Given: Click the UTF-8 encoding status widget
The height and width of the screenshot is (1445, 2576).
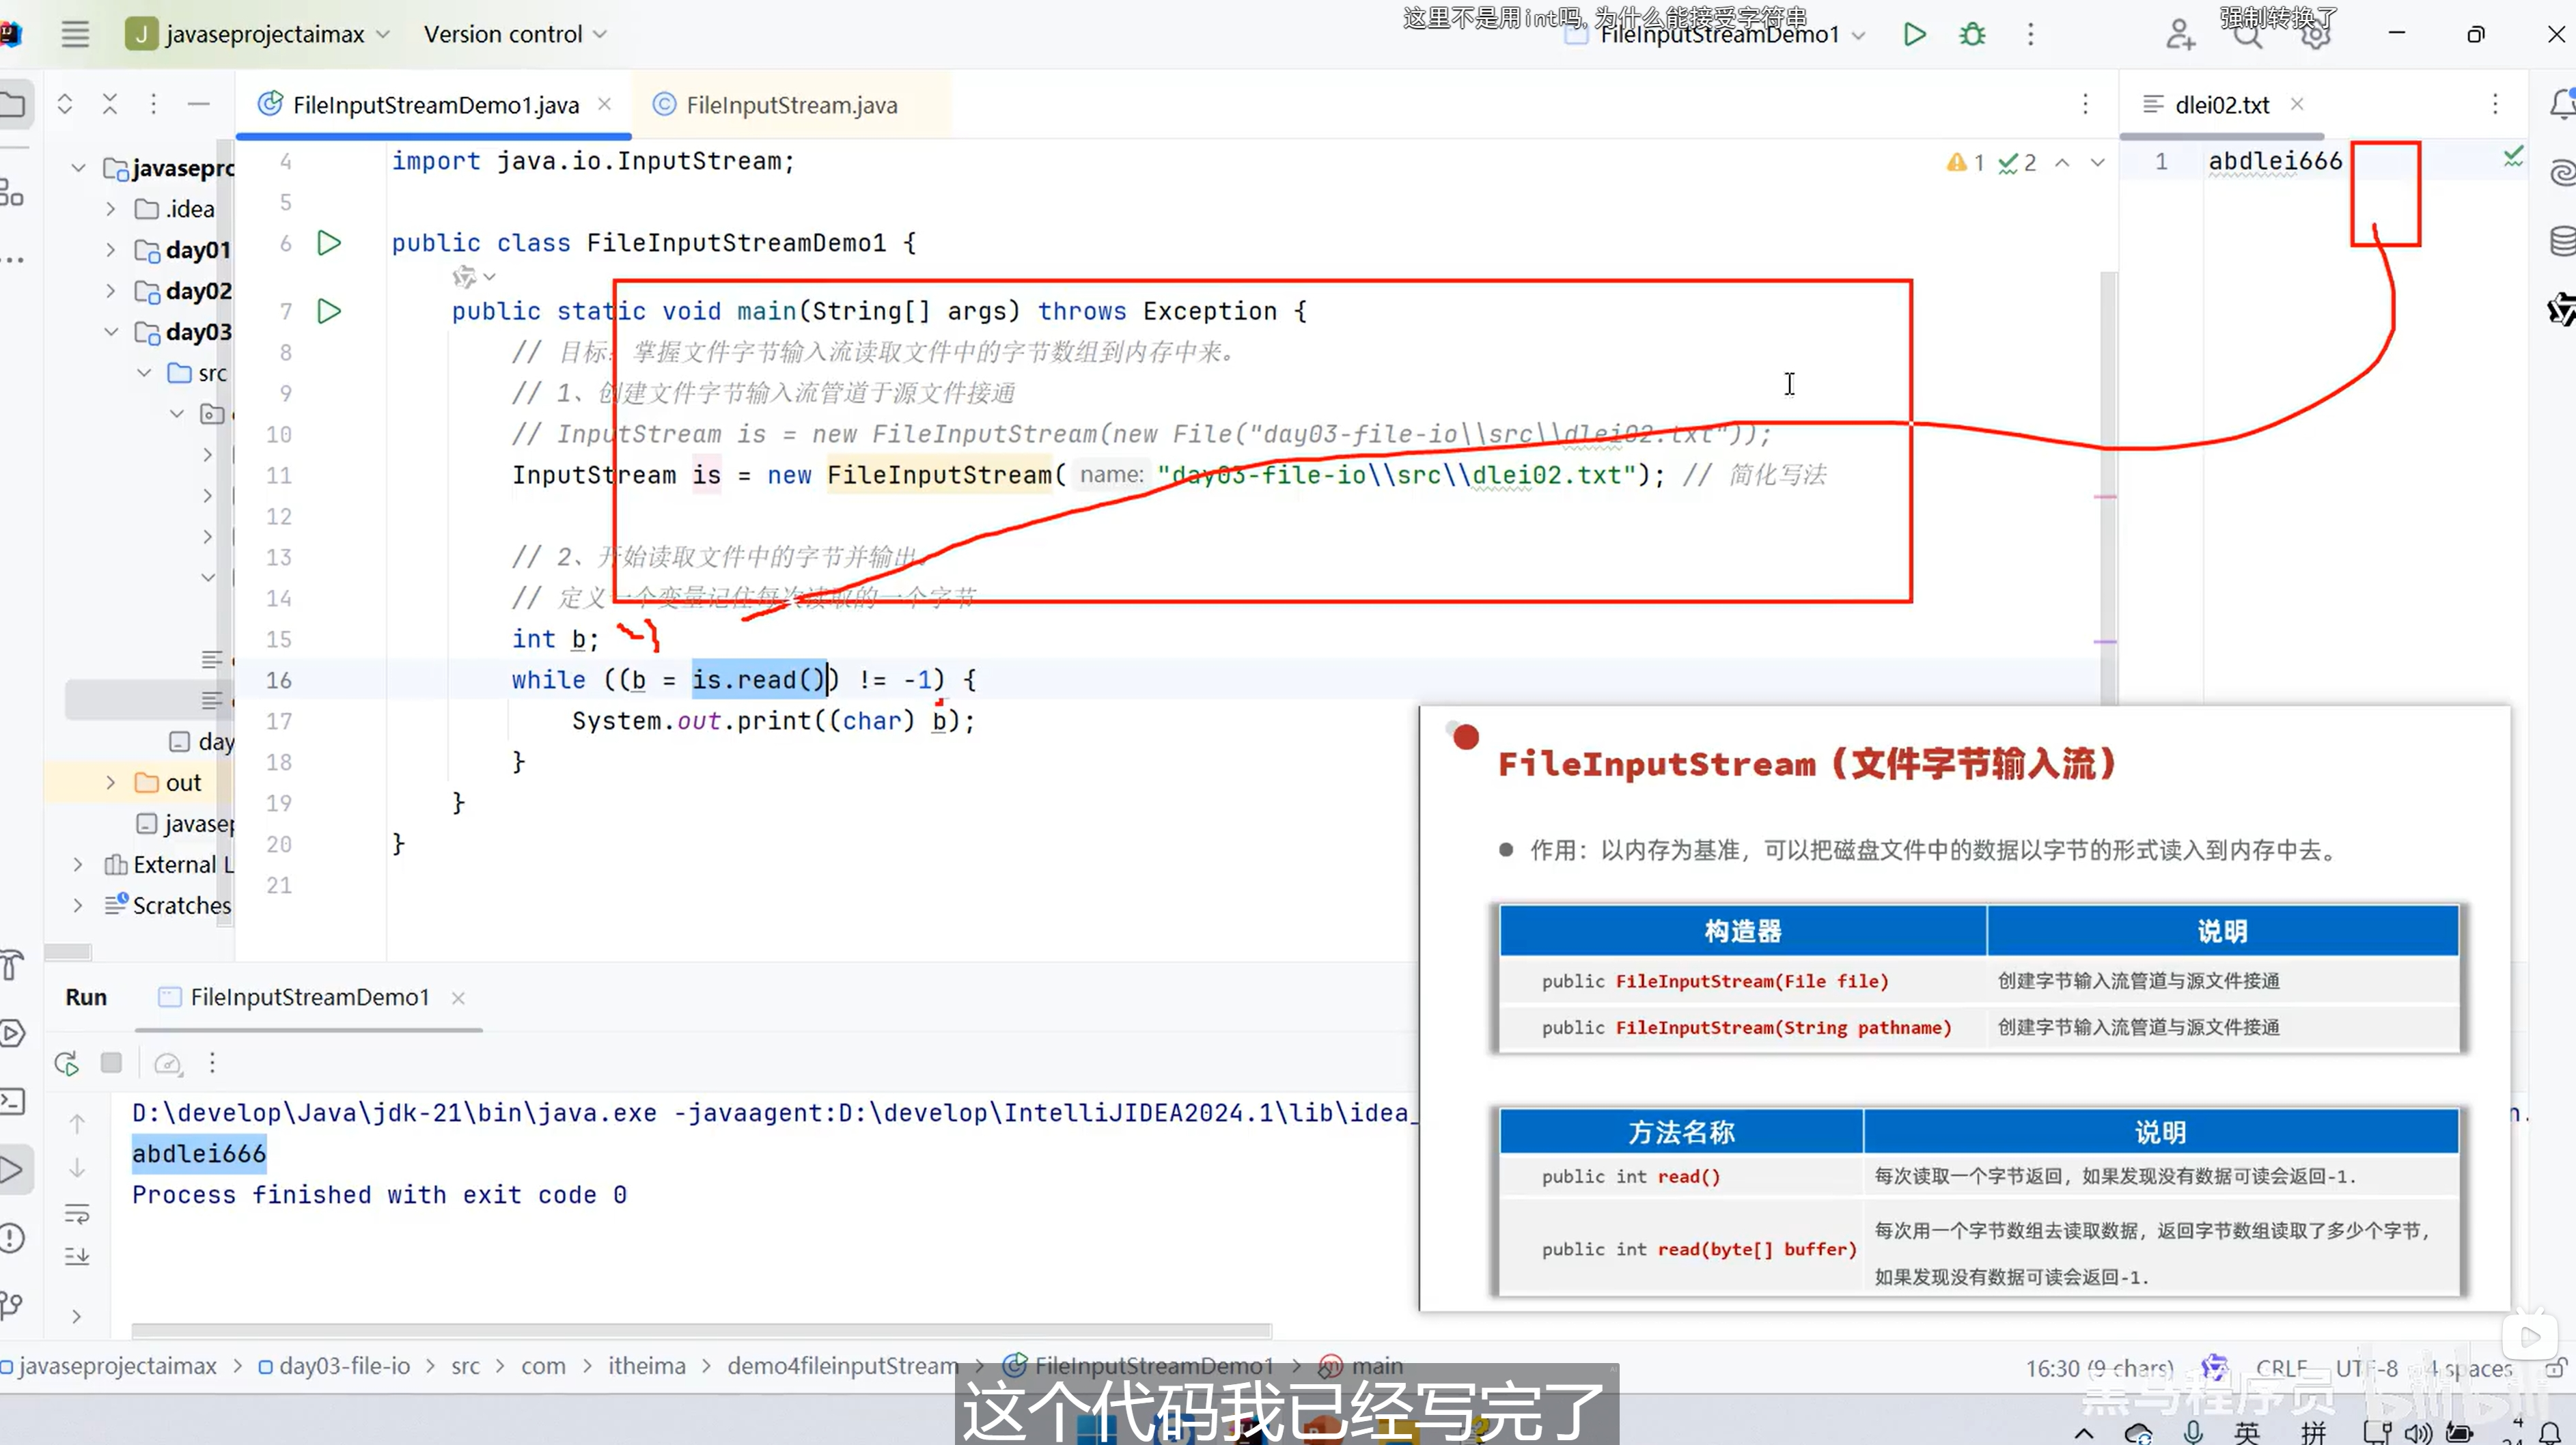Looking at the screenshot, I should (x=2366, y=1368).
